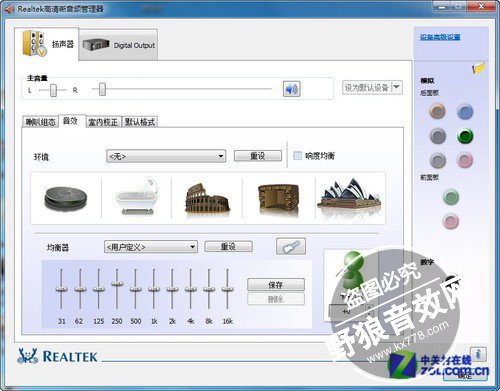The width and height of the screenshot is (500, 391).
Task: Open the Digital Output device tab
Action: coord(118,45)
